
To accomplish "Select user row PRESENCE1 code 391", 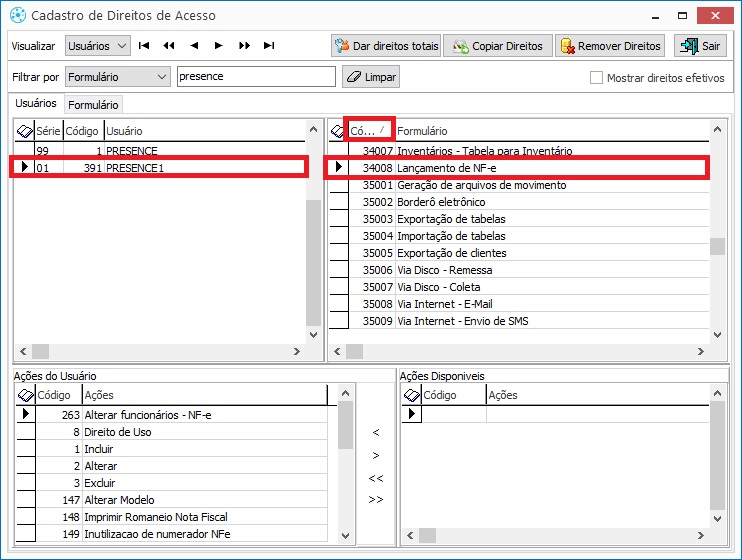I will (x=160, y=168).
